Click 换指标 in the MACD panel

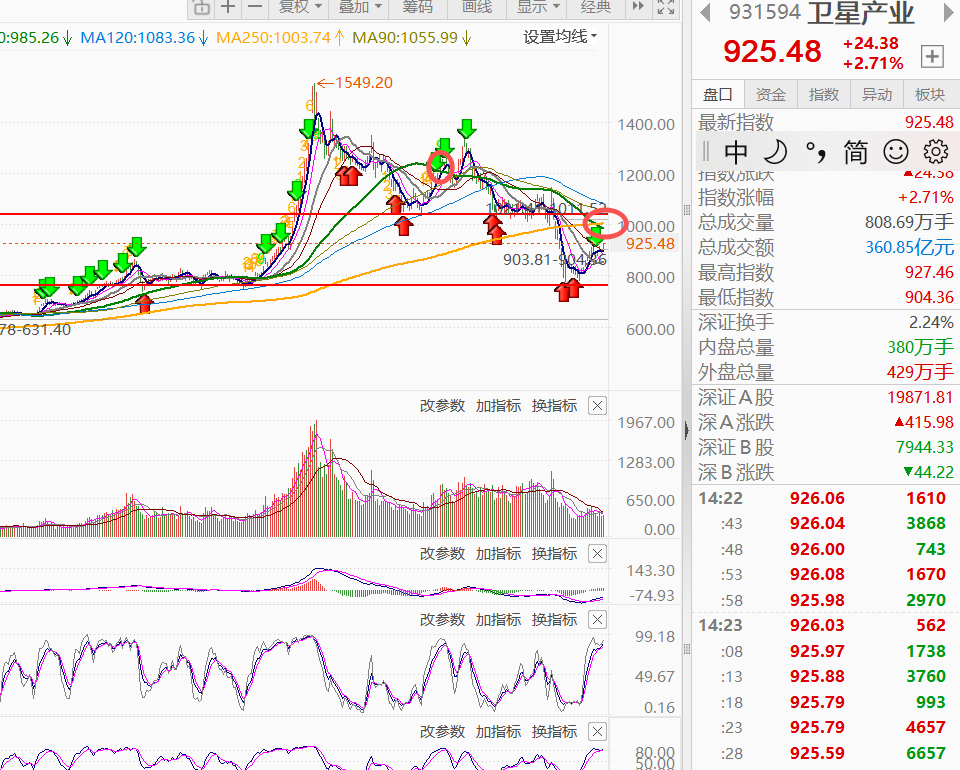[555, 553]
